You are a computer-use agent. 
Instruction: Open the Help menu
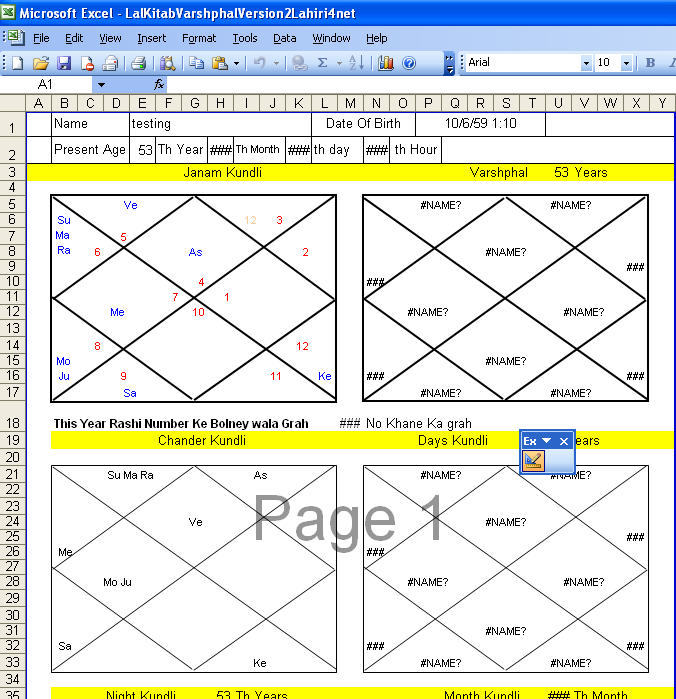point(377,38)
